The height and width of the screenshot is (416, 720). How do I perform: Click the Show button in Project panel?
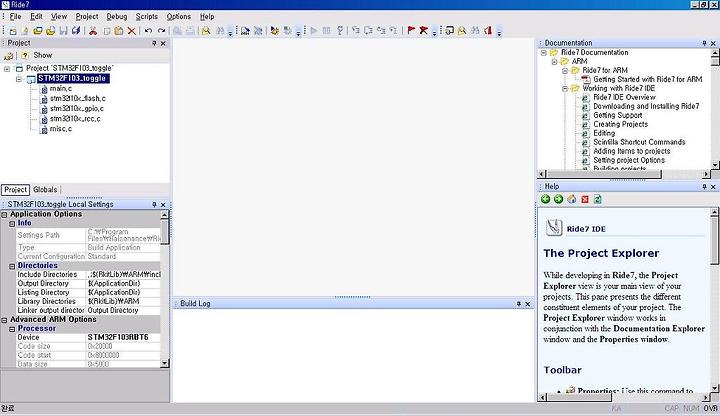[43, 55]
